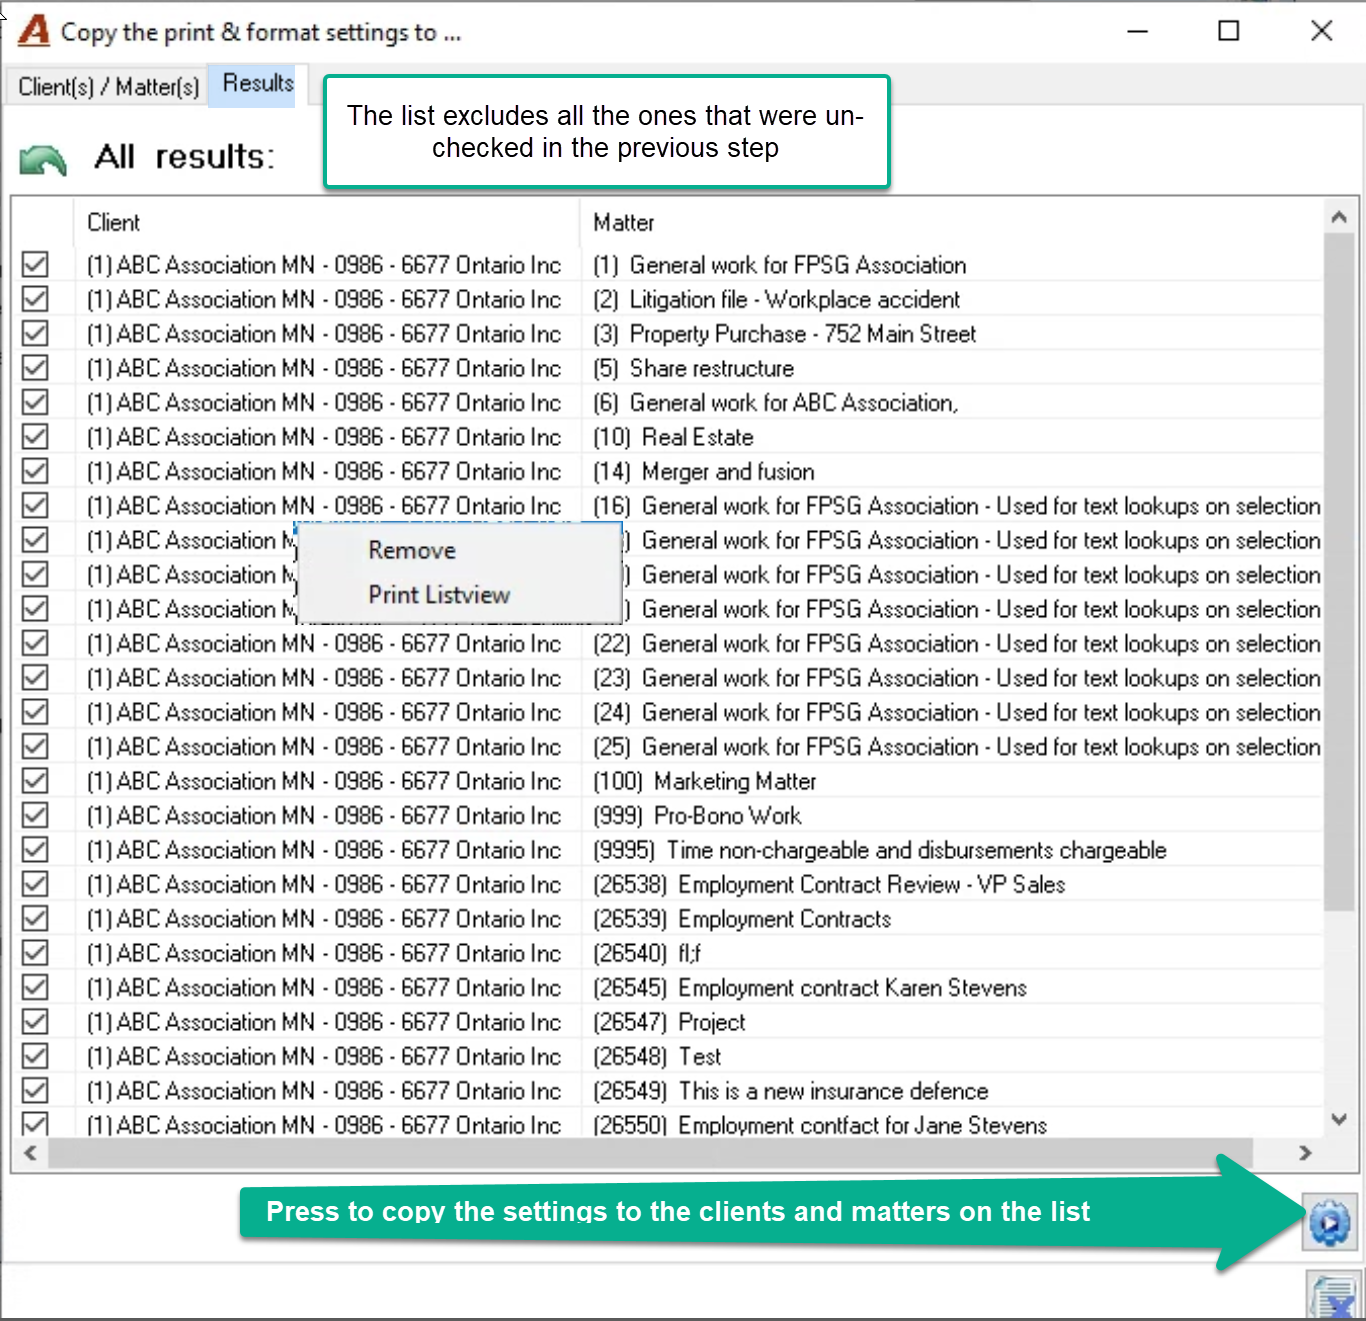Click the green back arrow icon
This screenshot has height=1321, width=1366.
[x=43, y=160]
